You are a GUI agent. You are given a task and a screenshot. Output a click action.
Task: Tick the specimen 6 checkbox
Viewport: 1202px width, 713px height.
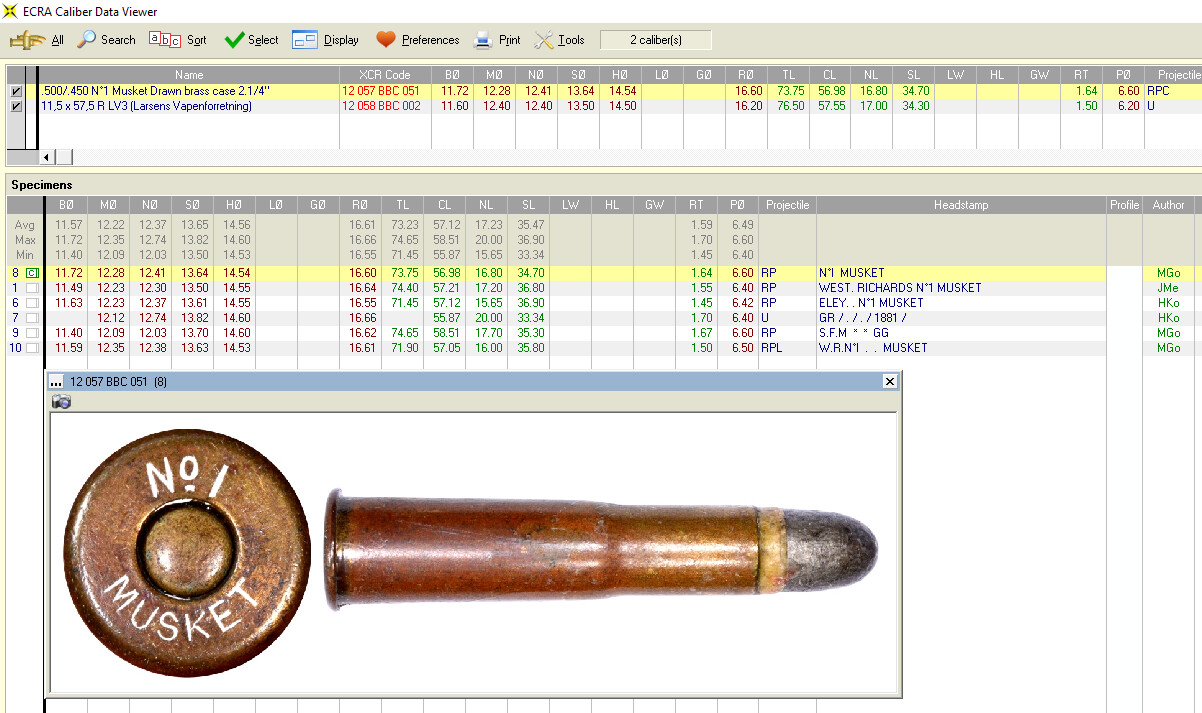pyautogui.click(x=32, y=303)
